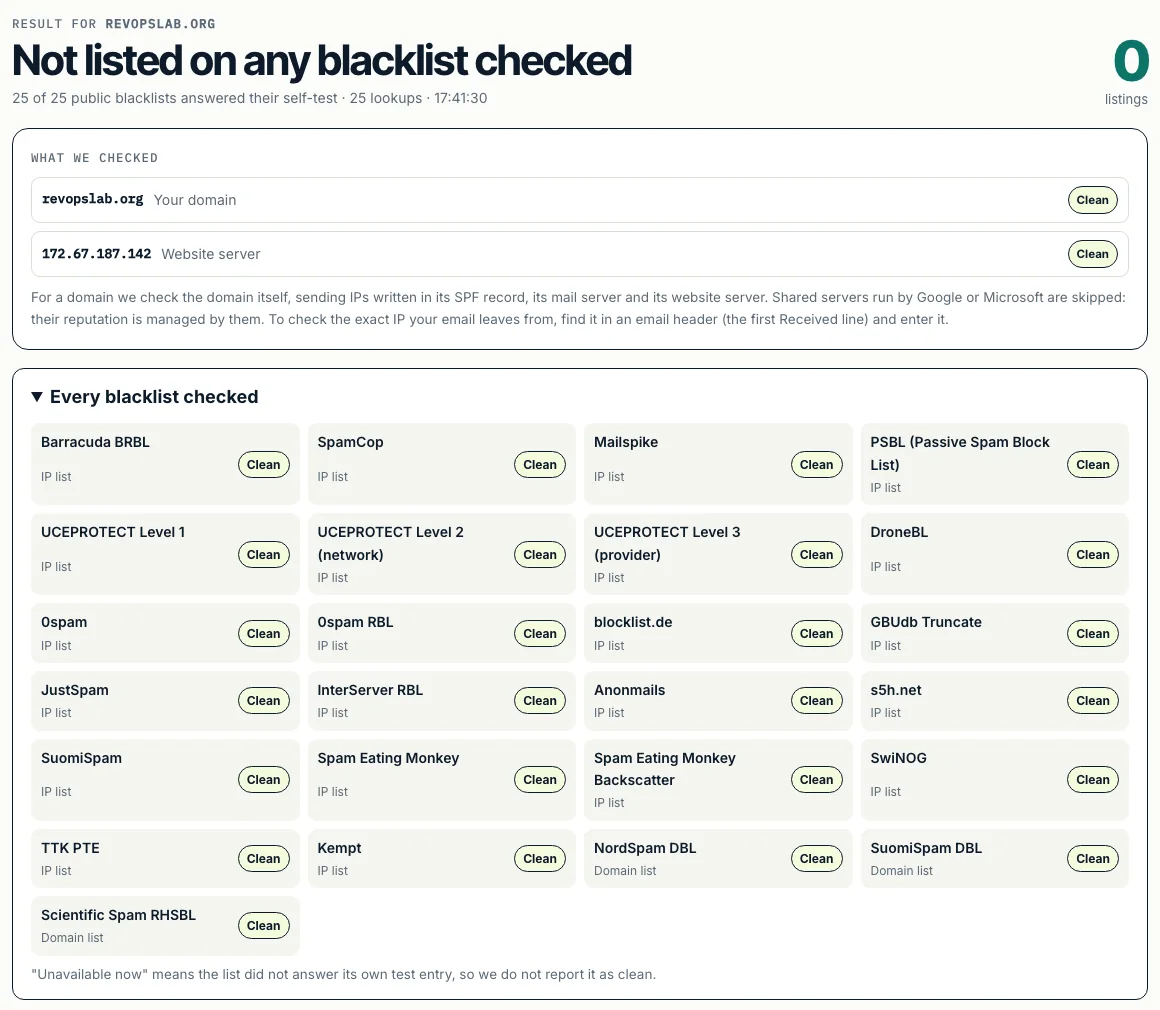Click the Scientific Spam RHSBL name
Screen dimensions: 1160x1010
point(118,915)
